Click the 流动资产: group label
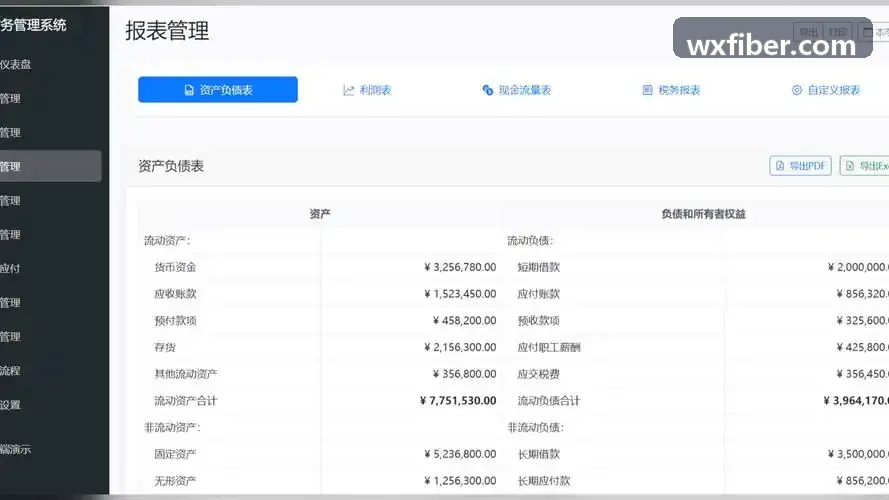Image resolution: width=889 pixels, height=500 pixels. [x=167, y=240]
